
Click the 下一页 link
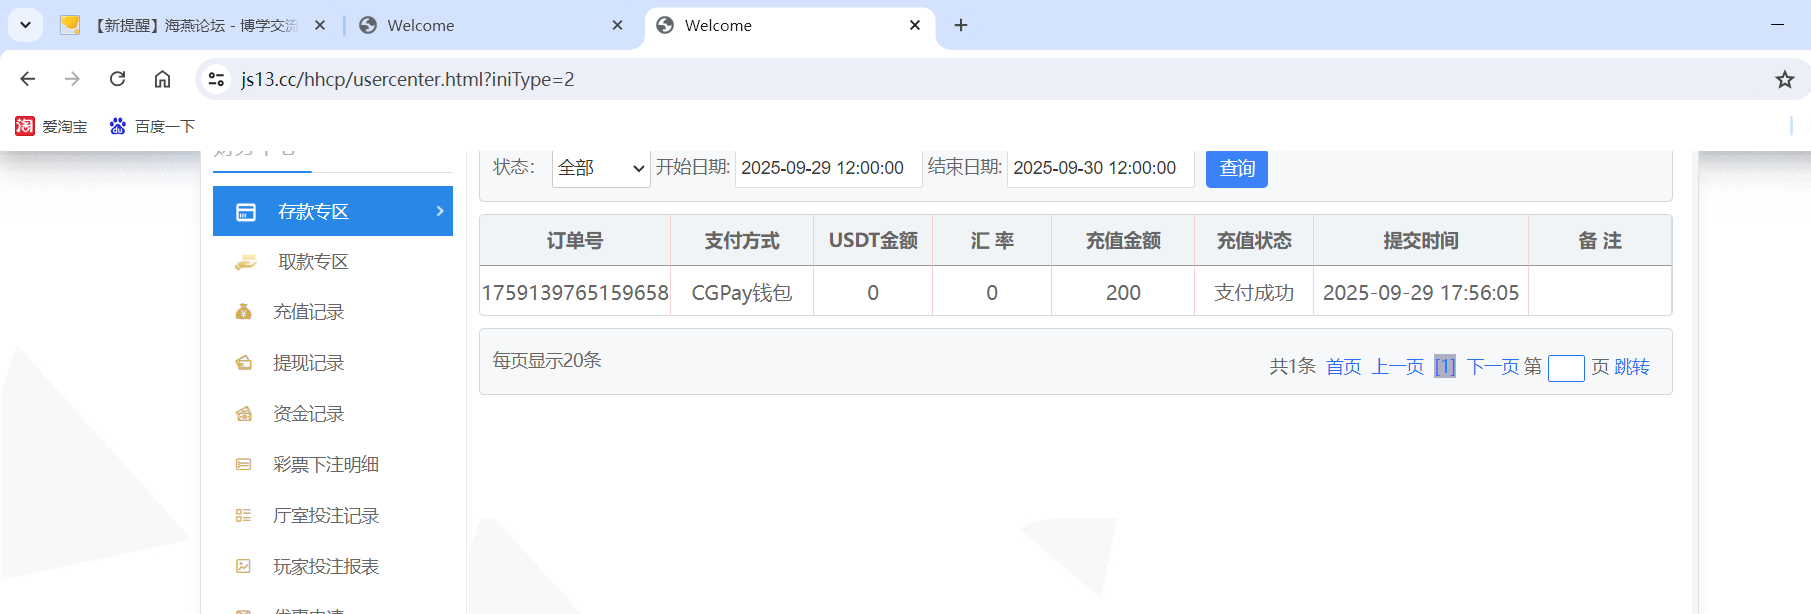pos(1493,367)
